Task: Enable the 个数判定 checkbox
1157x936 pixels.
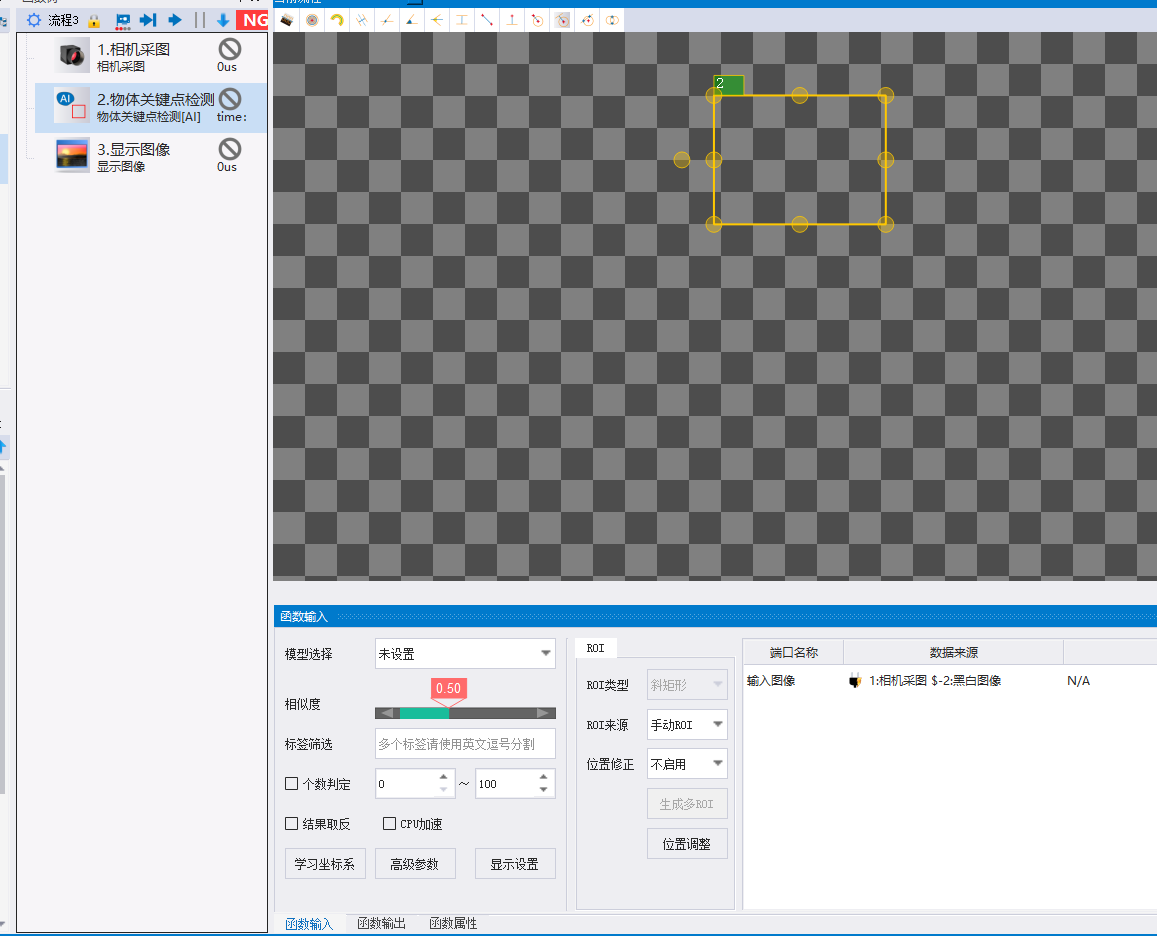Action: tap(291, 784)
